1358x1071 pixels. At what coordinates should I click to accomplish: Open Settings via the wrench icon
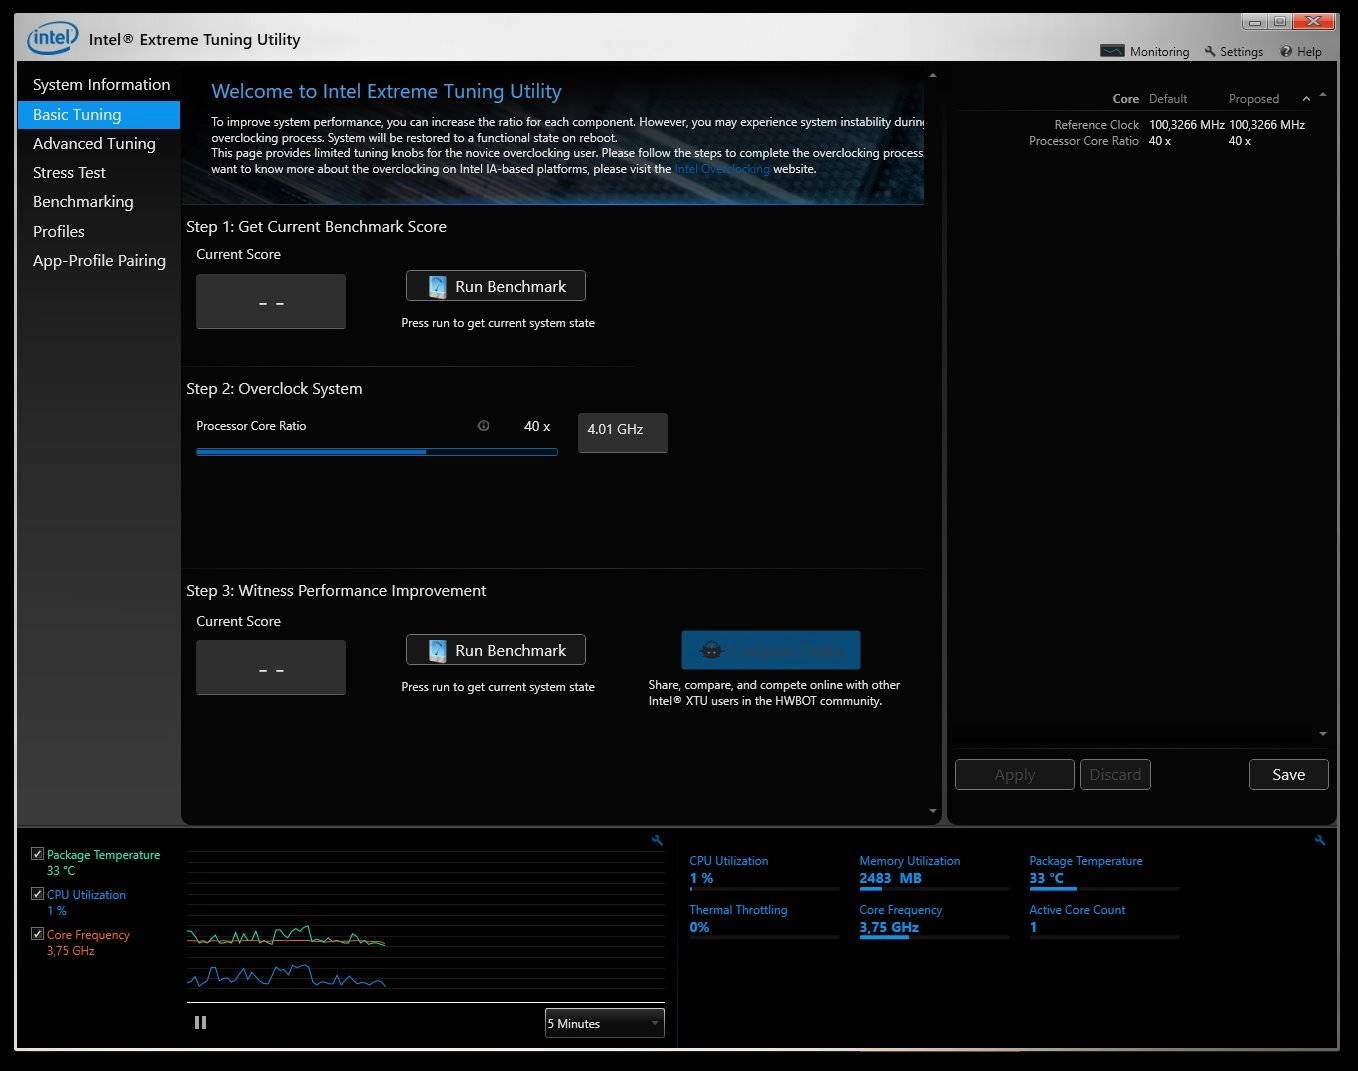click(x=1210, y=51)
